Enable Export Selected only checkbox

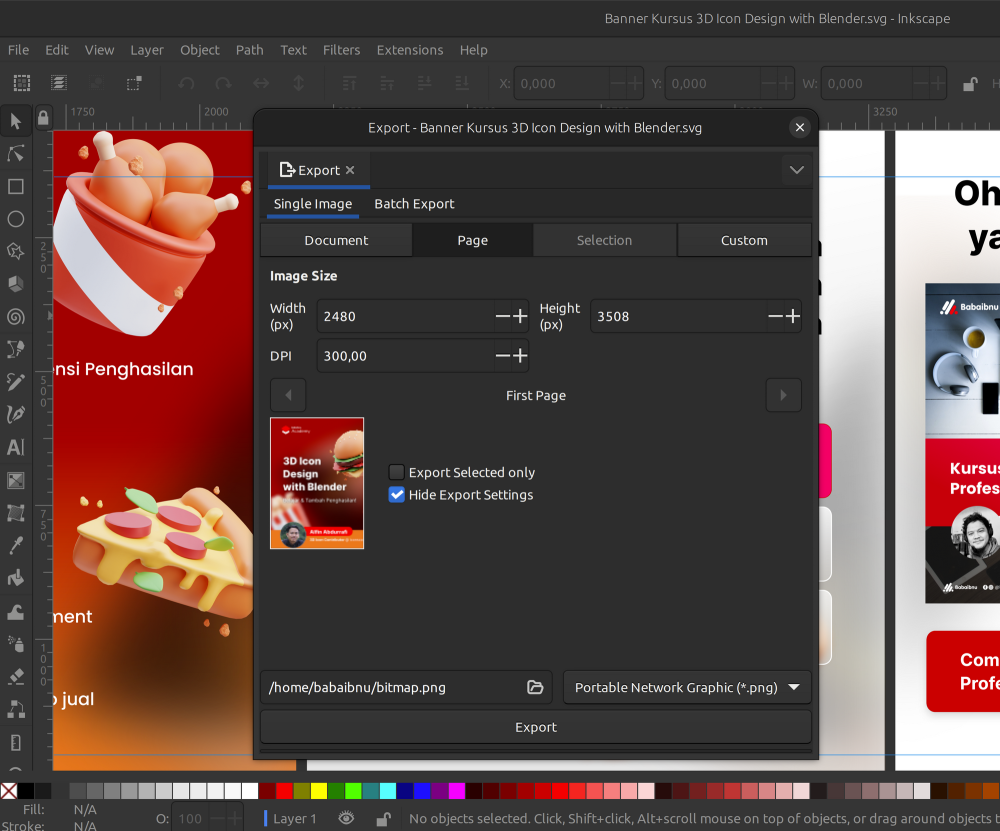(x=397, y=472)
